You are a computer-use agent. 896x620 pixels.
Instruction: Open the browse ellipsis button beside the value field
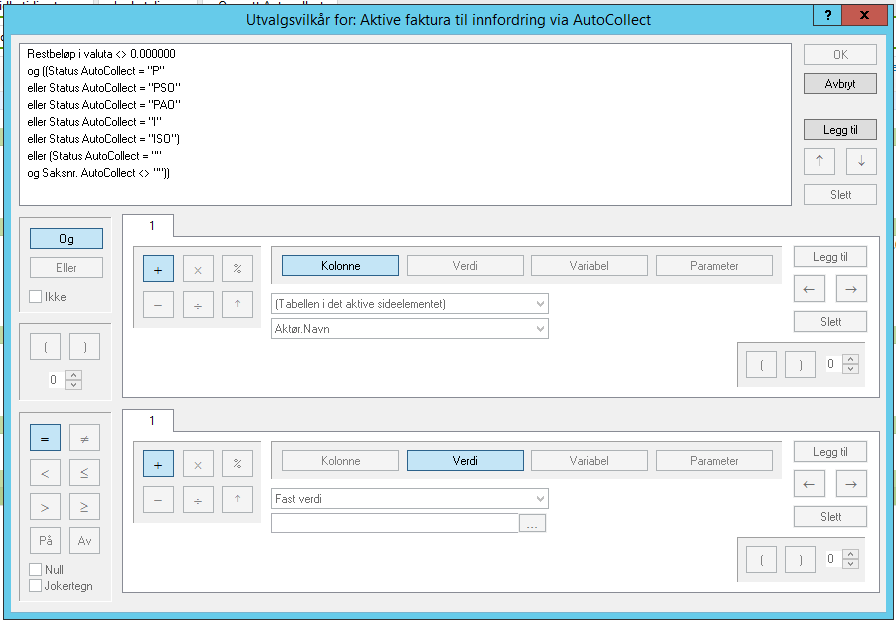[532, 523]
